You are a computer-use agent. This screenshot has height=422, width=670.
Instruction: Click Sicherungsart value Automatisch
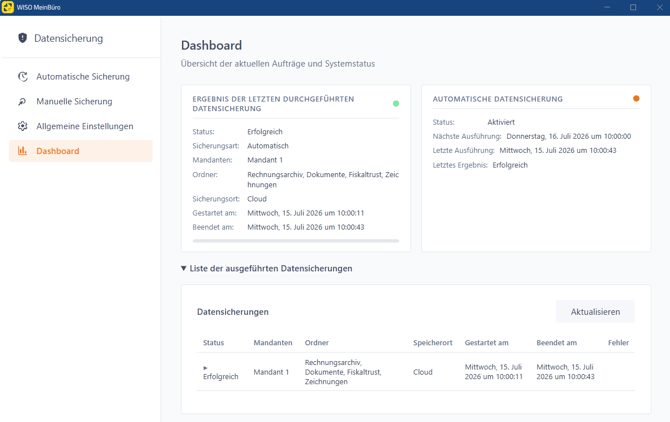[x=267, y=146]
